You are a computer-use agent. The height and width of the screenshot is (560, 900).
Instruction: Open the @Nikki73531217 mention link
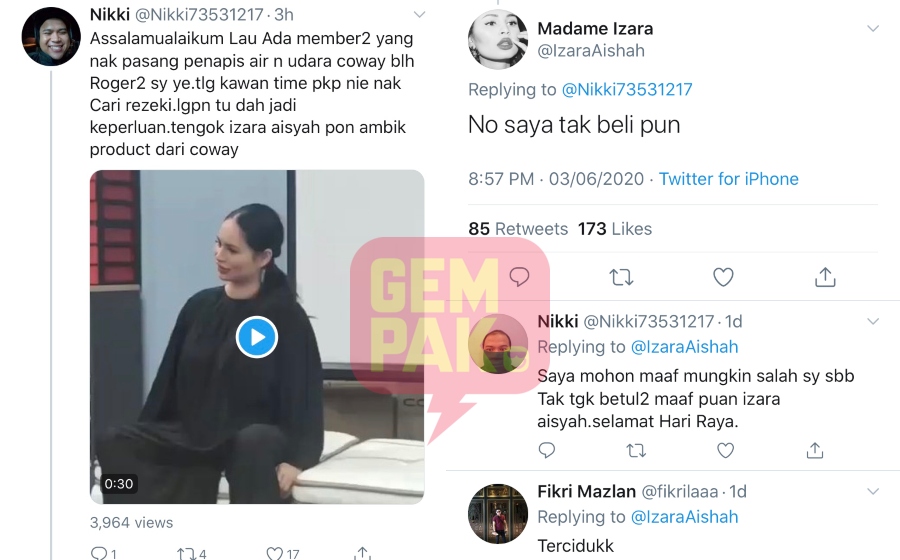coord(627,90)
